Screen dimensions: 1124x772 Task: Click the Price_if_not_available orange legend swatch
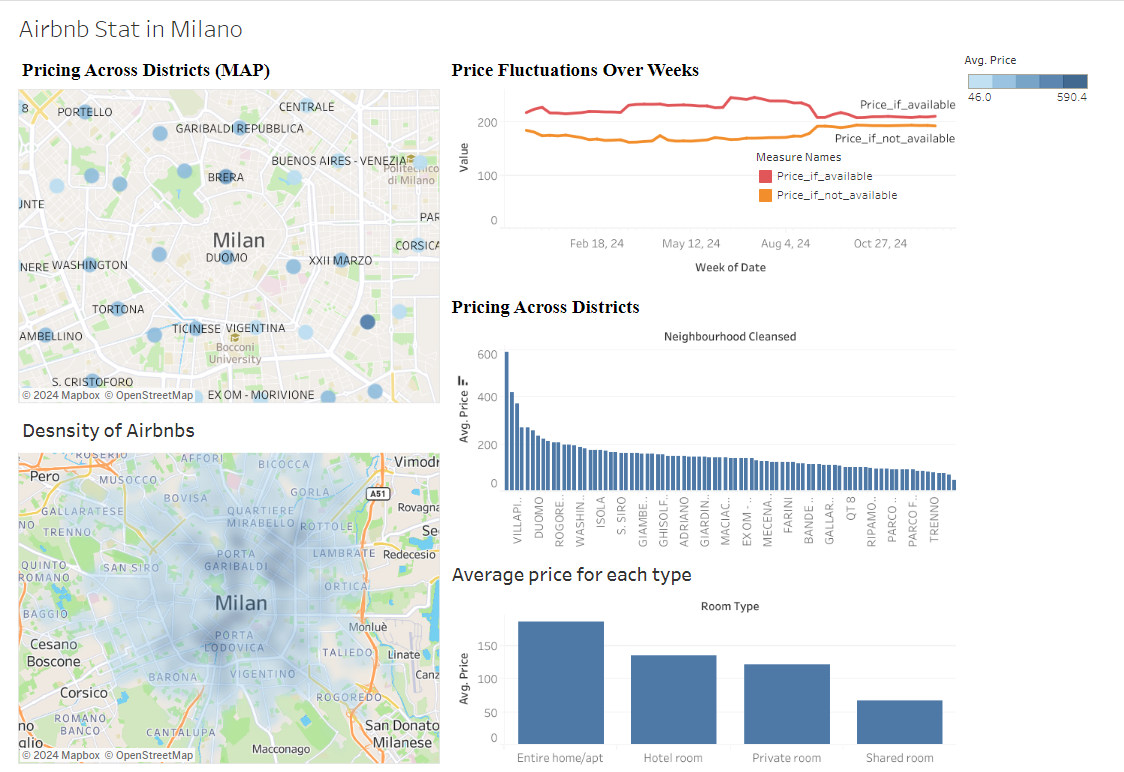[x=766, y=195]
